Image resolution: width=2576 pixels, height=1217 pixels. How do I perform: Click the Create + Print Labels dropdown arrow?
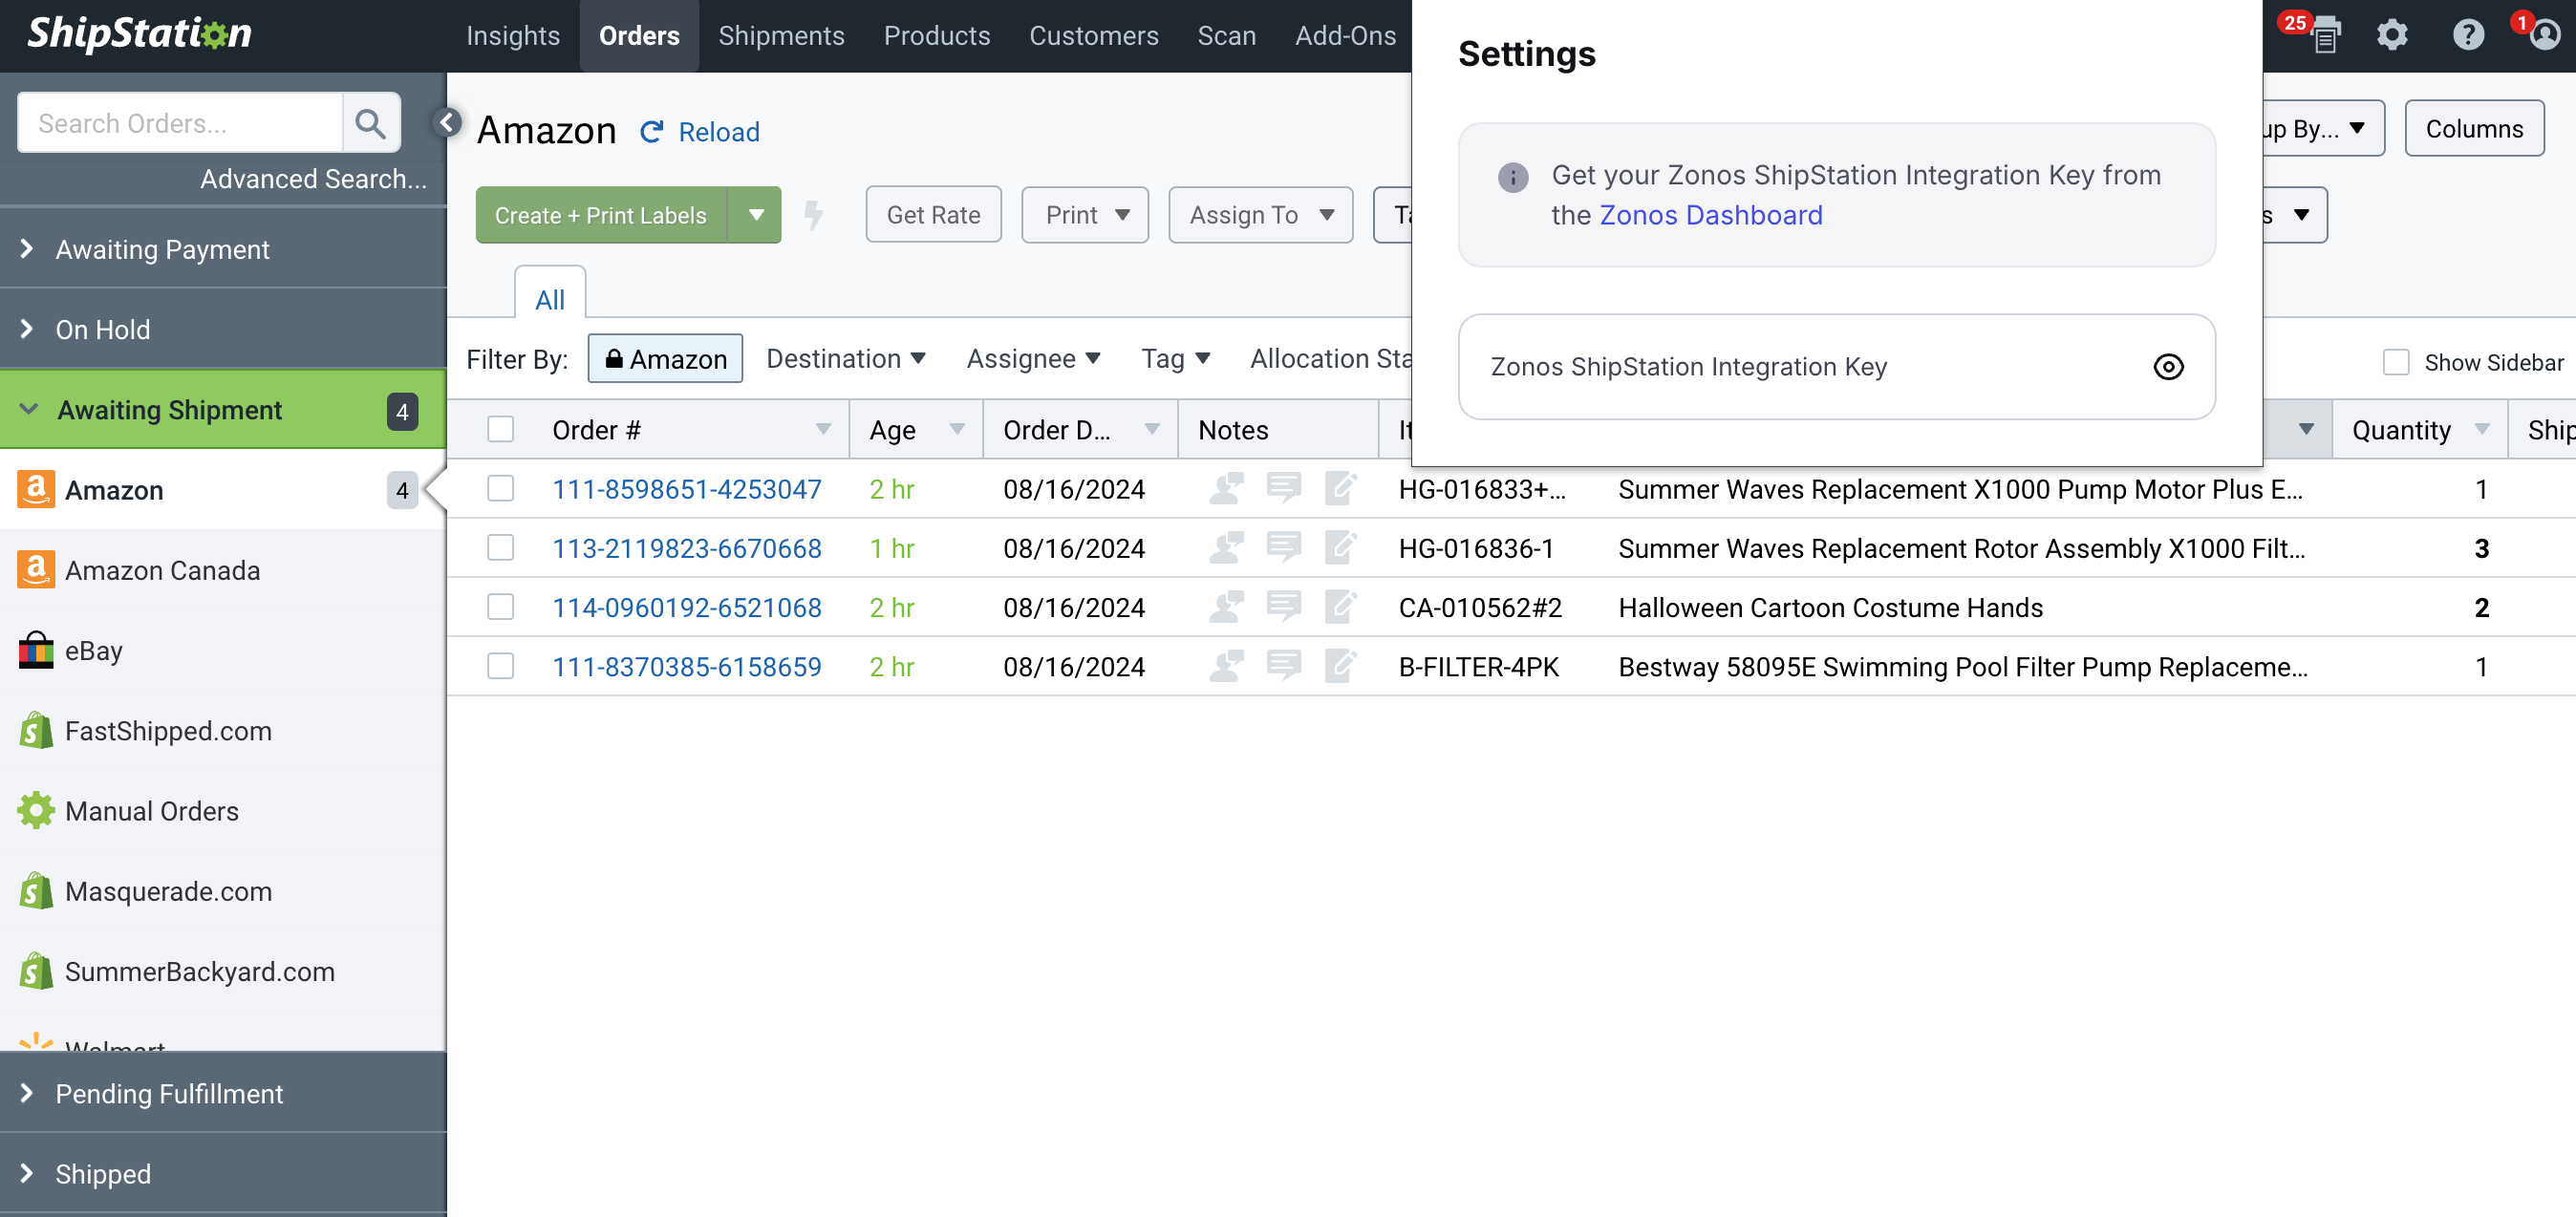click(758, 215)
